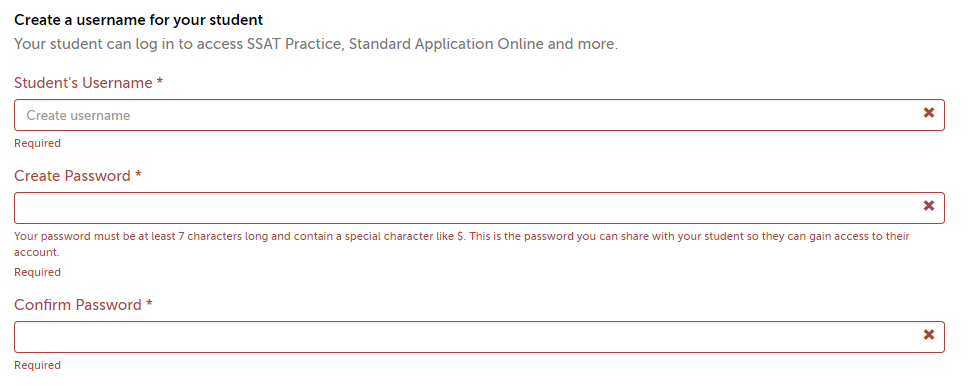Click the Required message below password hint
This screenshot has height=386, width=976.
click(37, 272)
